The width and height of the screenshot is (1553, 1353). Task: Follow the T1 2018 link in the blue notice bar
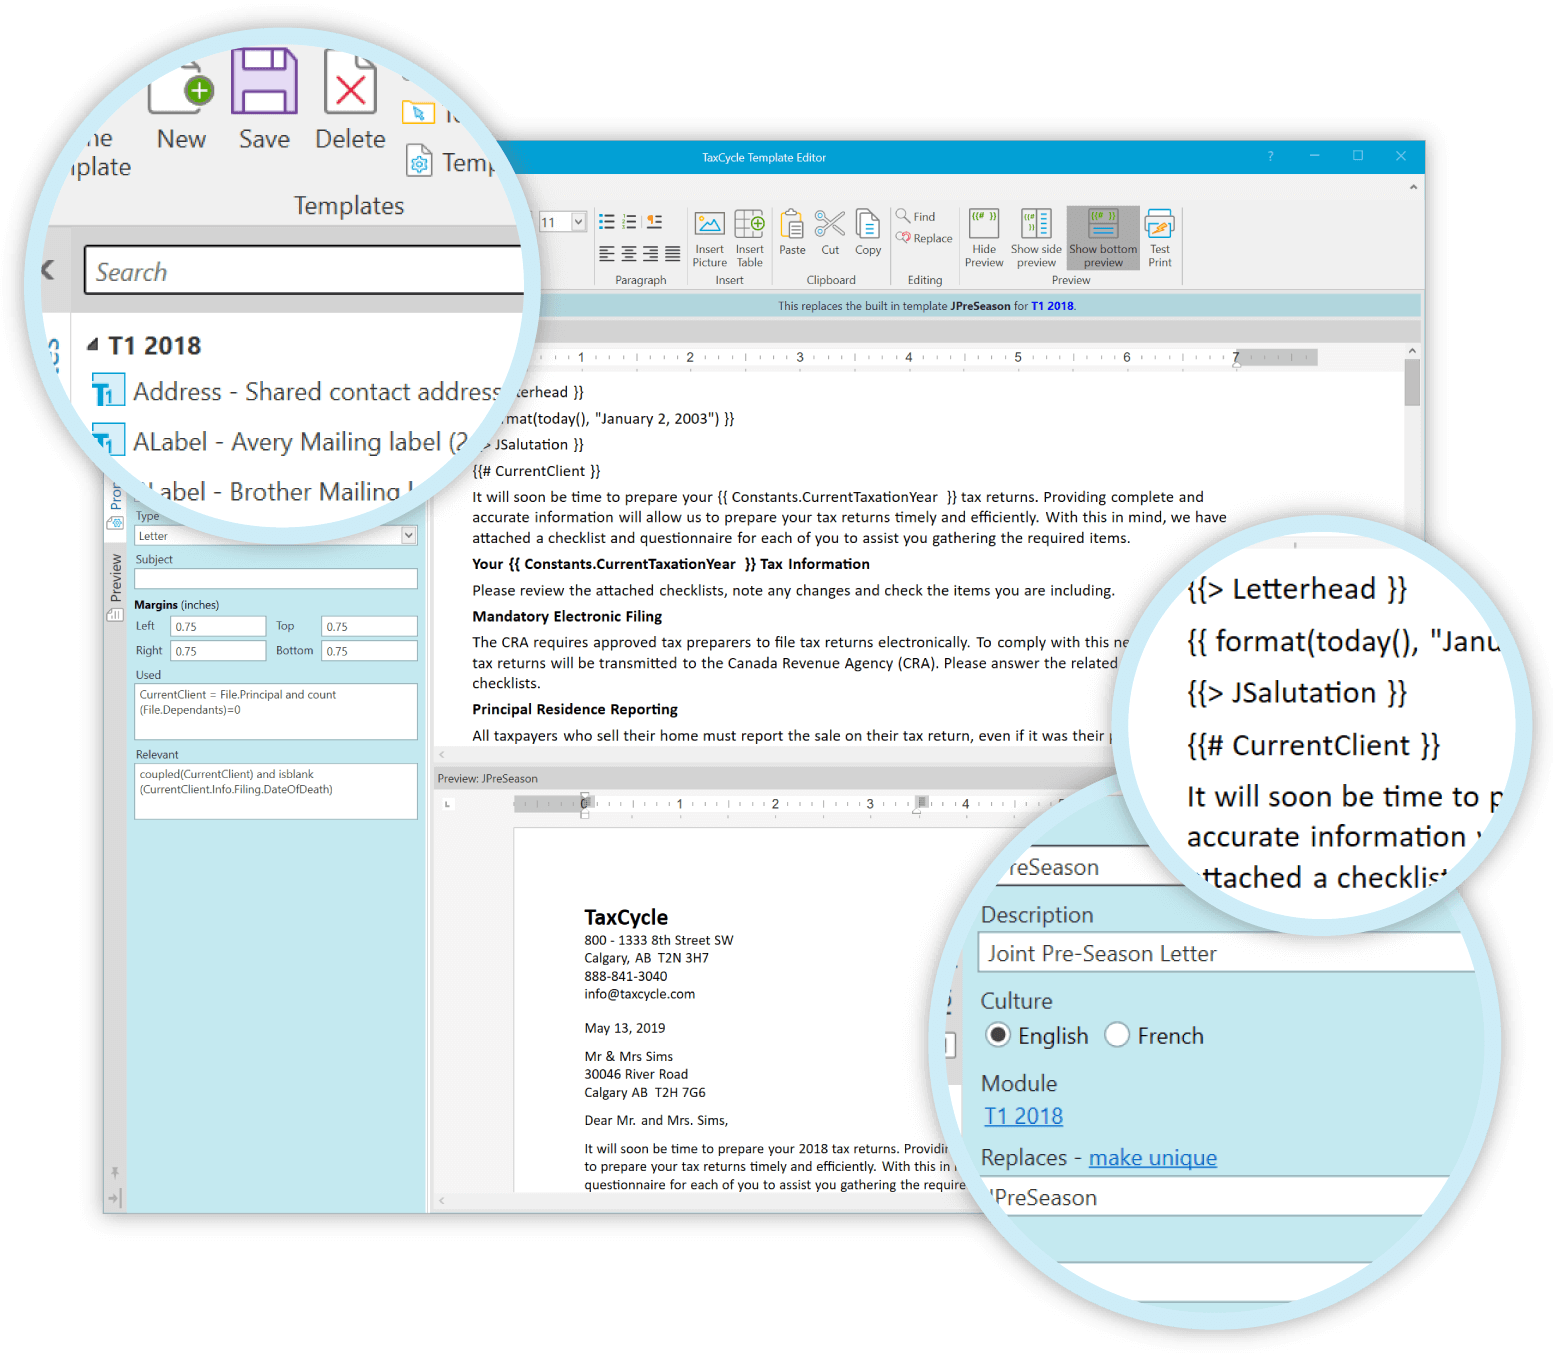tap(1052, 306)
